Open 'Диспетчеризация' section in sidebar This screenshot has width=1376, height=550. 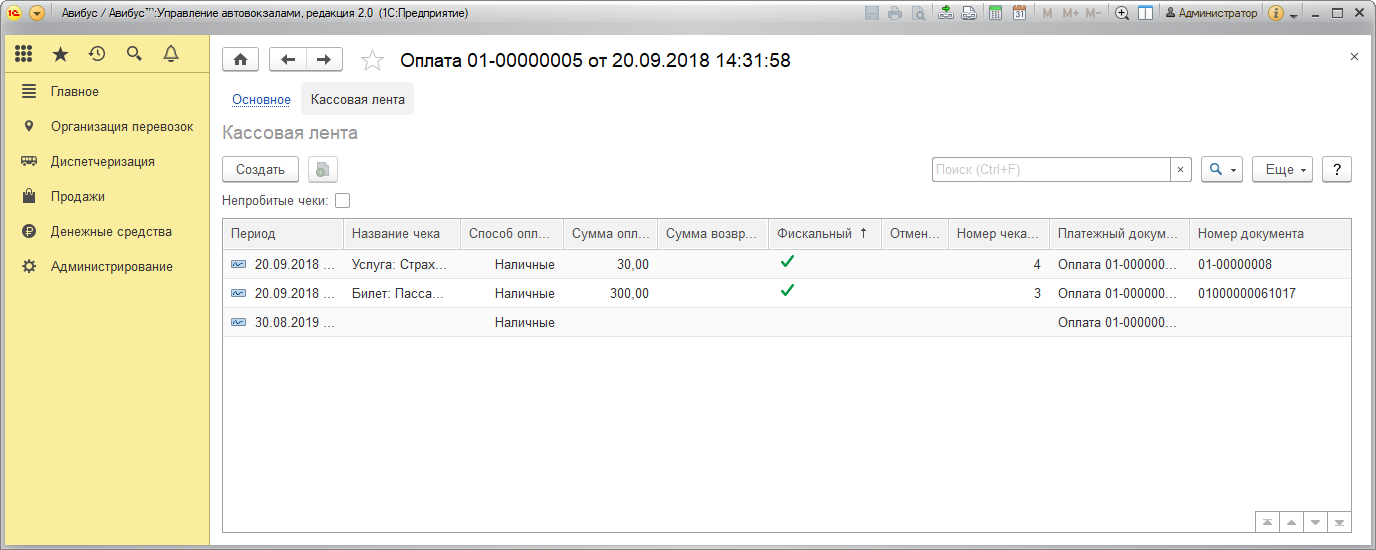pos(102,162)
